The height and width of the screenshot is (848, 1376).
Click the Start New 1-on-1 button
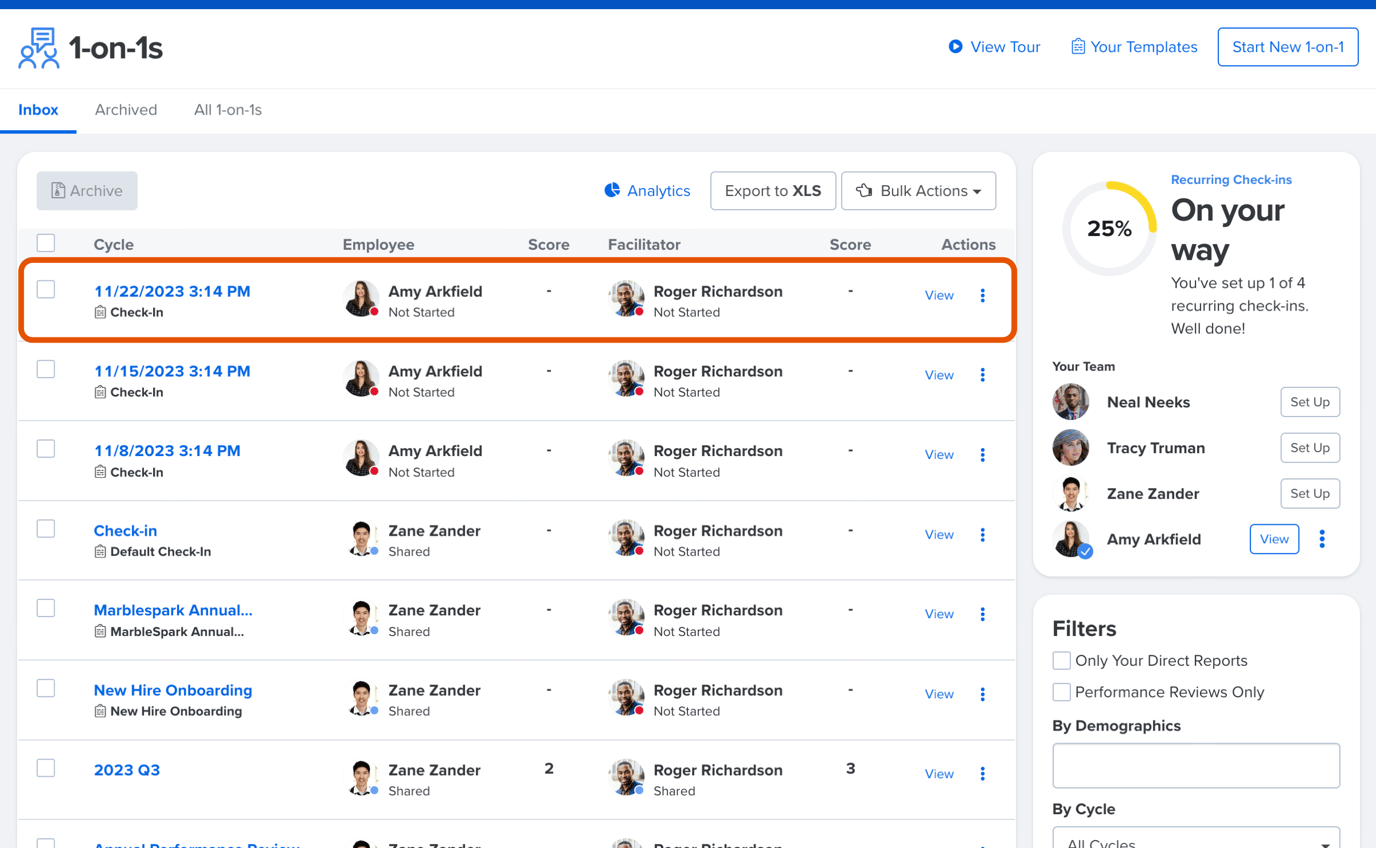pyautogui.click(x=1287, y=47)
